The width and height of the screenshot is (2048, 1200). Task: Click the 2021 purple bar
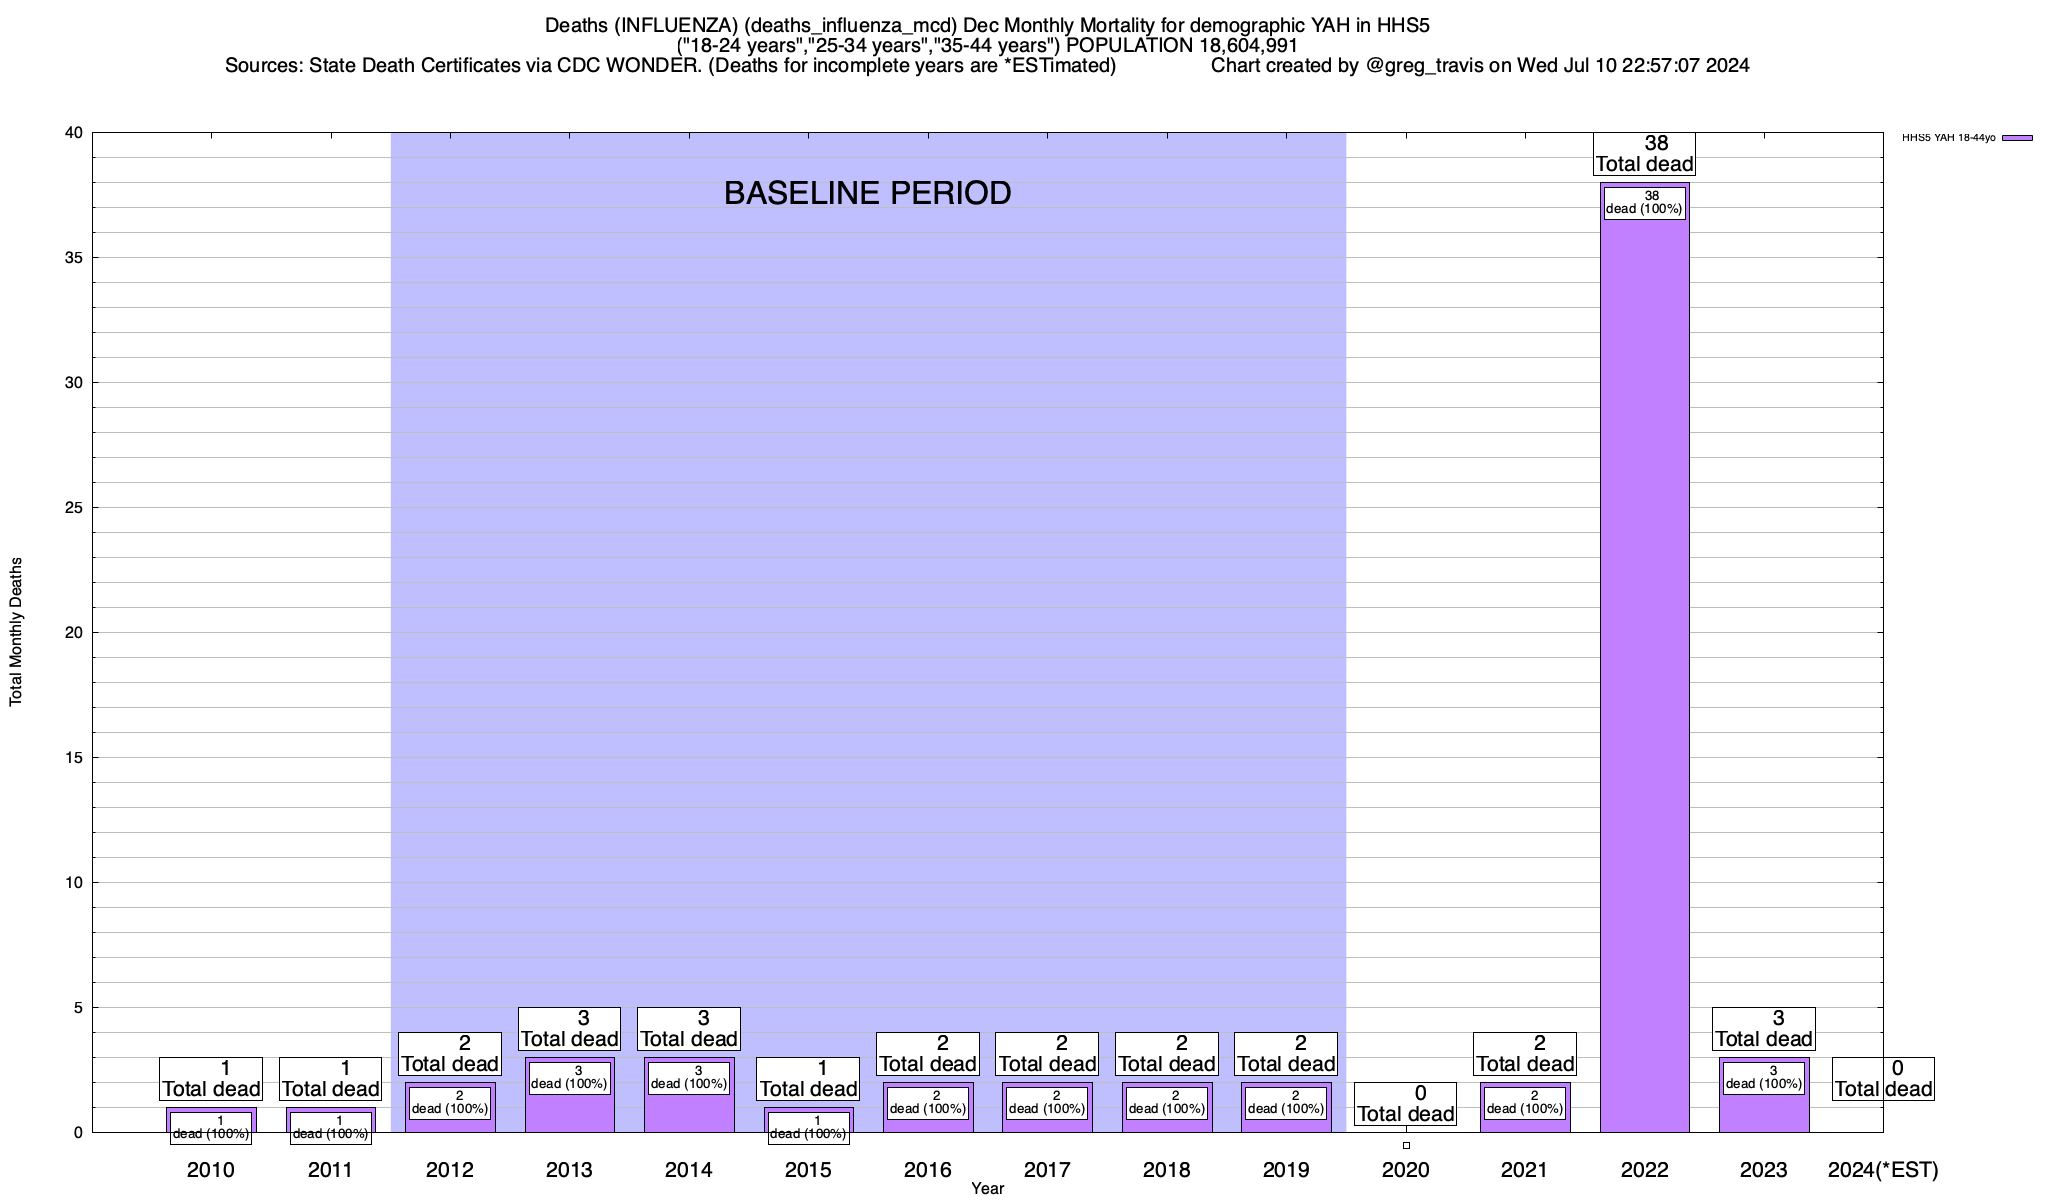[1525, 1125]
